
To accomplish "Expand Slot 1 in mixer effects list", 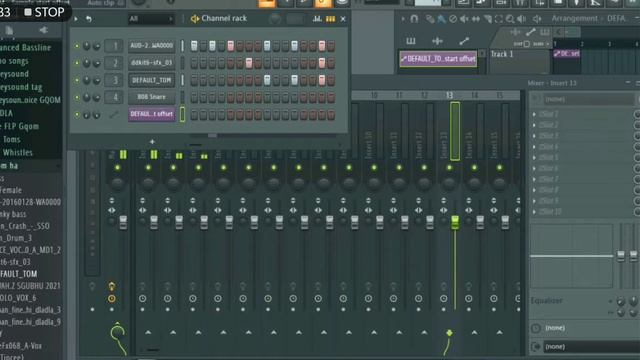I will (534, 114).
